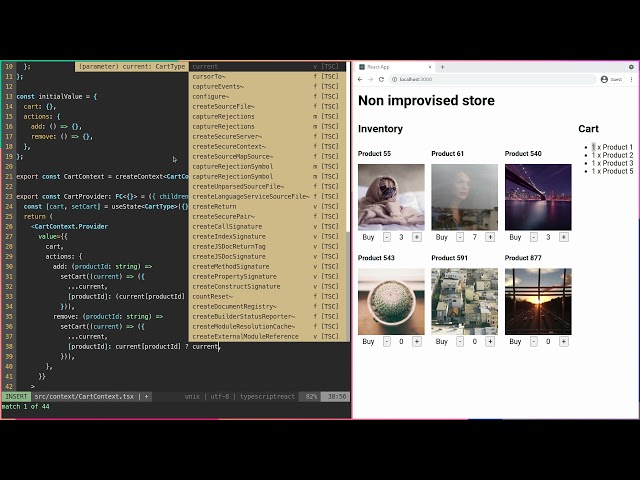Reload the localhost page

(381, 79)
